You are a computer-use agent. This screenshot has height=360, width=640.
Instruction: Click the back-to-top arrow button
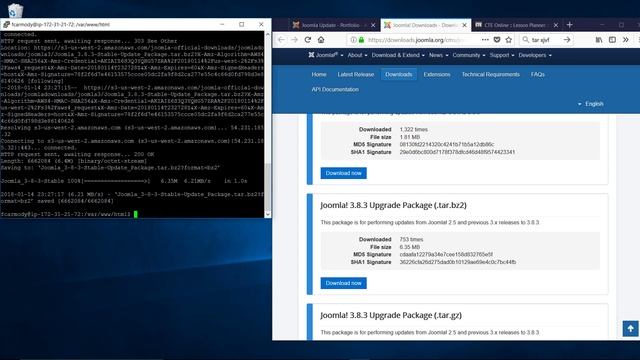click(x=630, y=328)
